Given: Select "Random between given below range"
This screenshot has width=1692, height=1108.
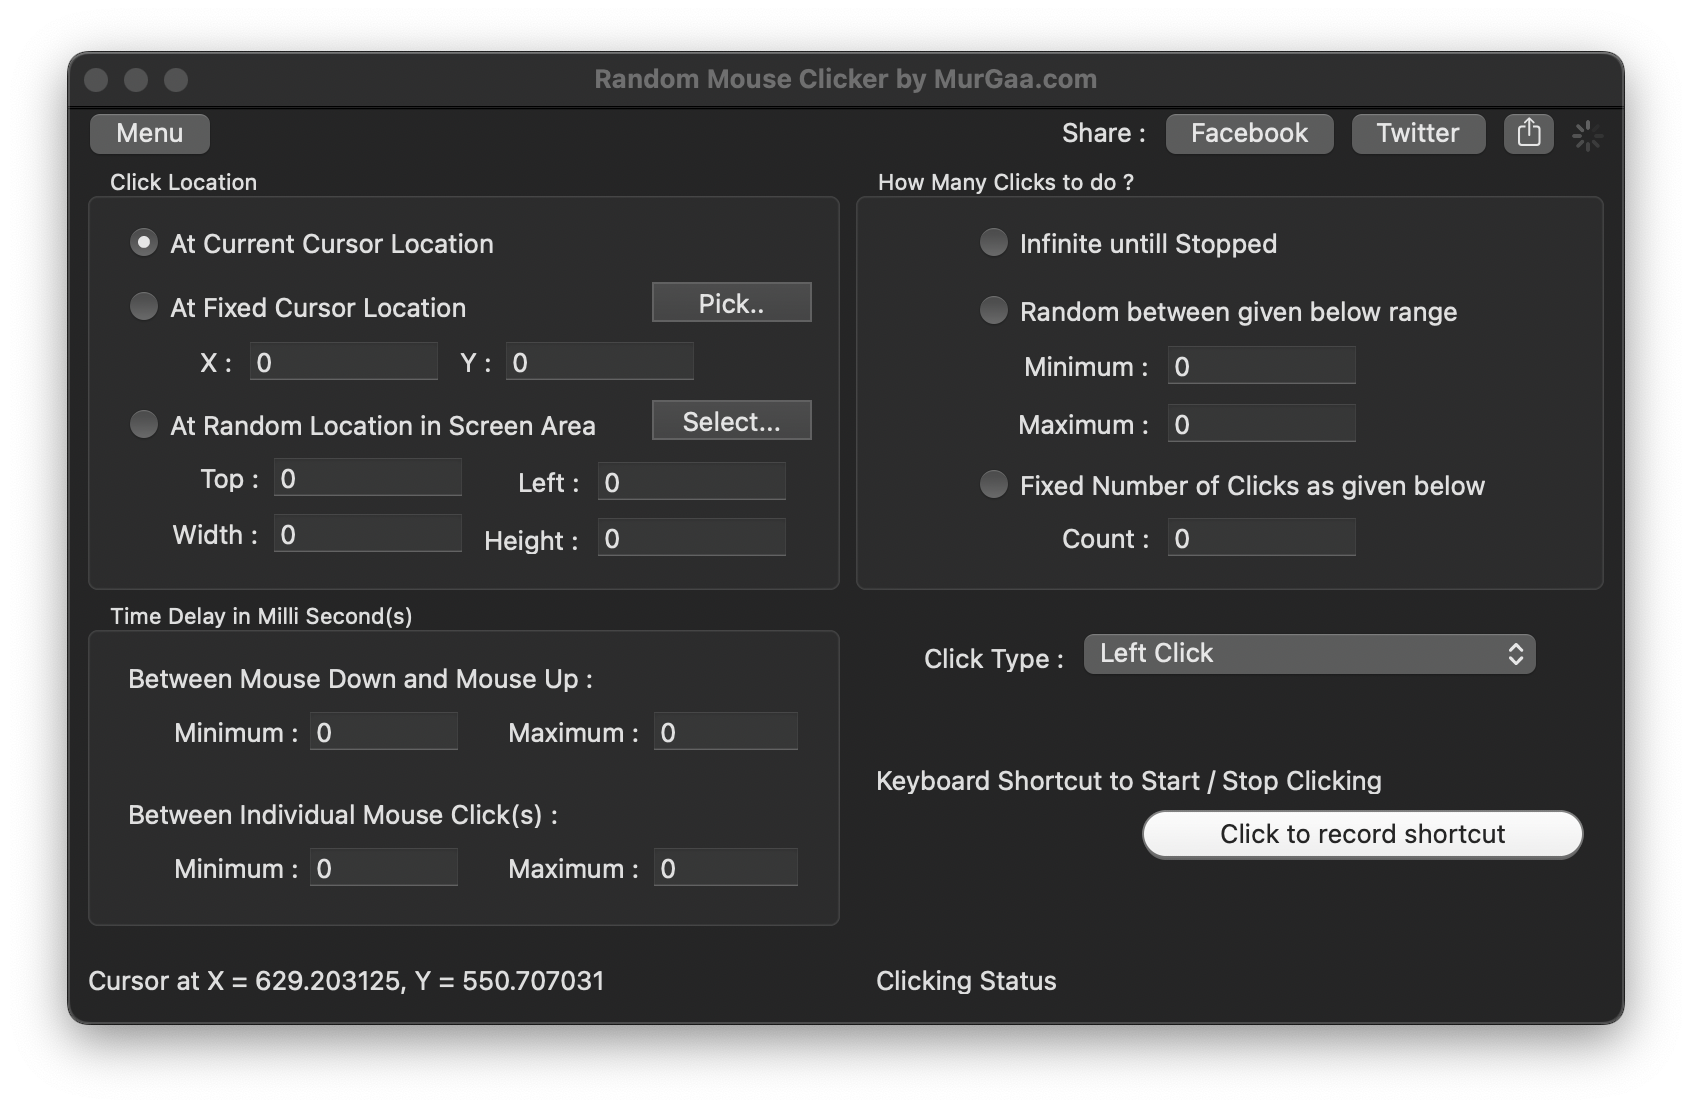Looking at the screenshot, I should click(x=994, y=311).
